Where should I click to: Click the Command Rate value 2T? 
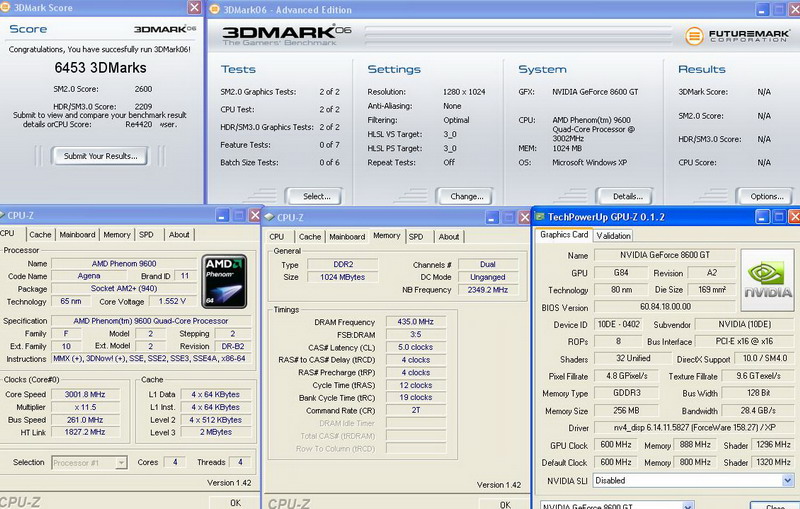click(x=415, y=410)
